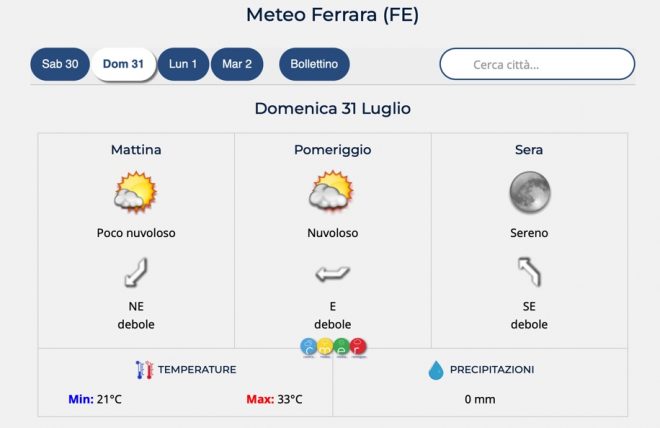Click the green circle logo icon
660x428 pixels.
click(x=341, y=347)
